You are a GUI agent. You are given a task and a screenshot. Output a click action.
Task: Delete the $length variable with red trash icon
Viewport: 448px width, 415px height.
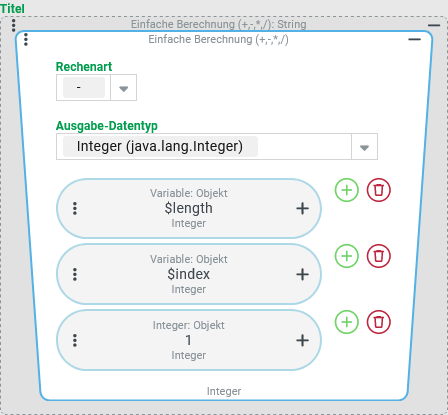coord(379,190)
